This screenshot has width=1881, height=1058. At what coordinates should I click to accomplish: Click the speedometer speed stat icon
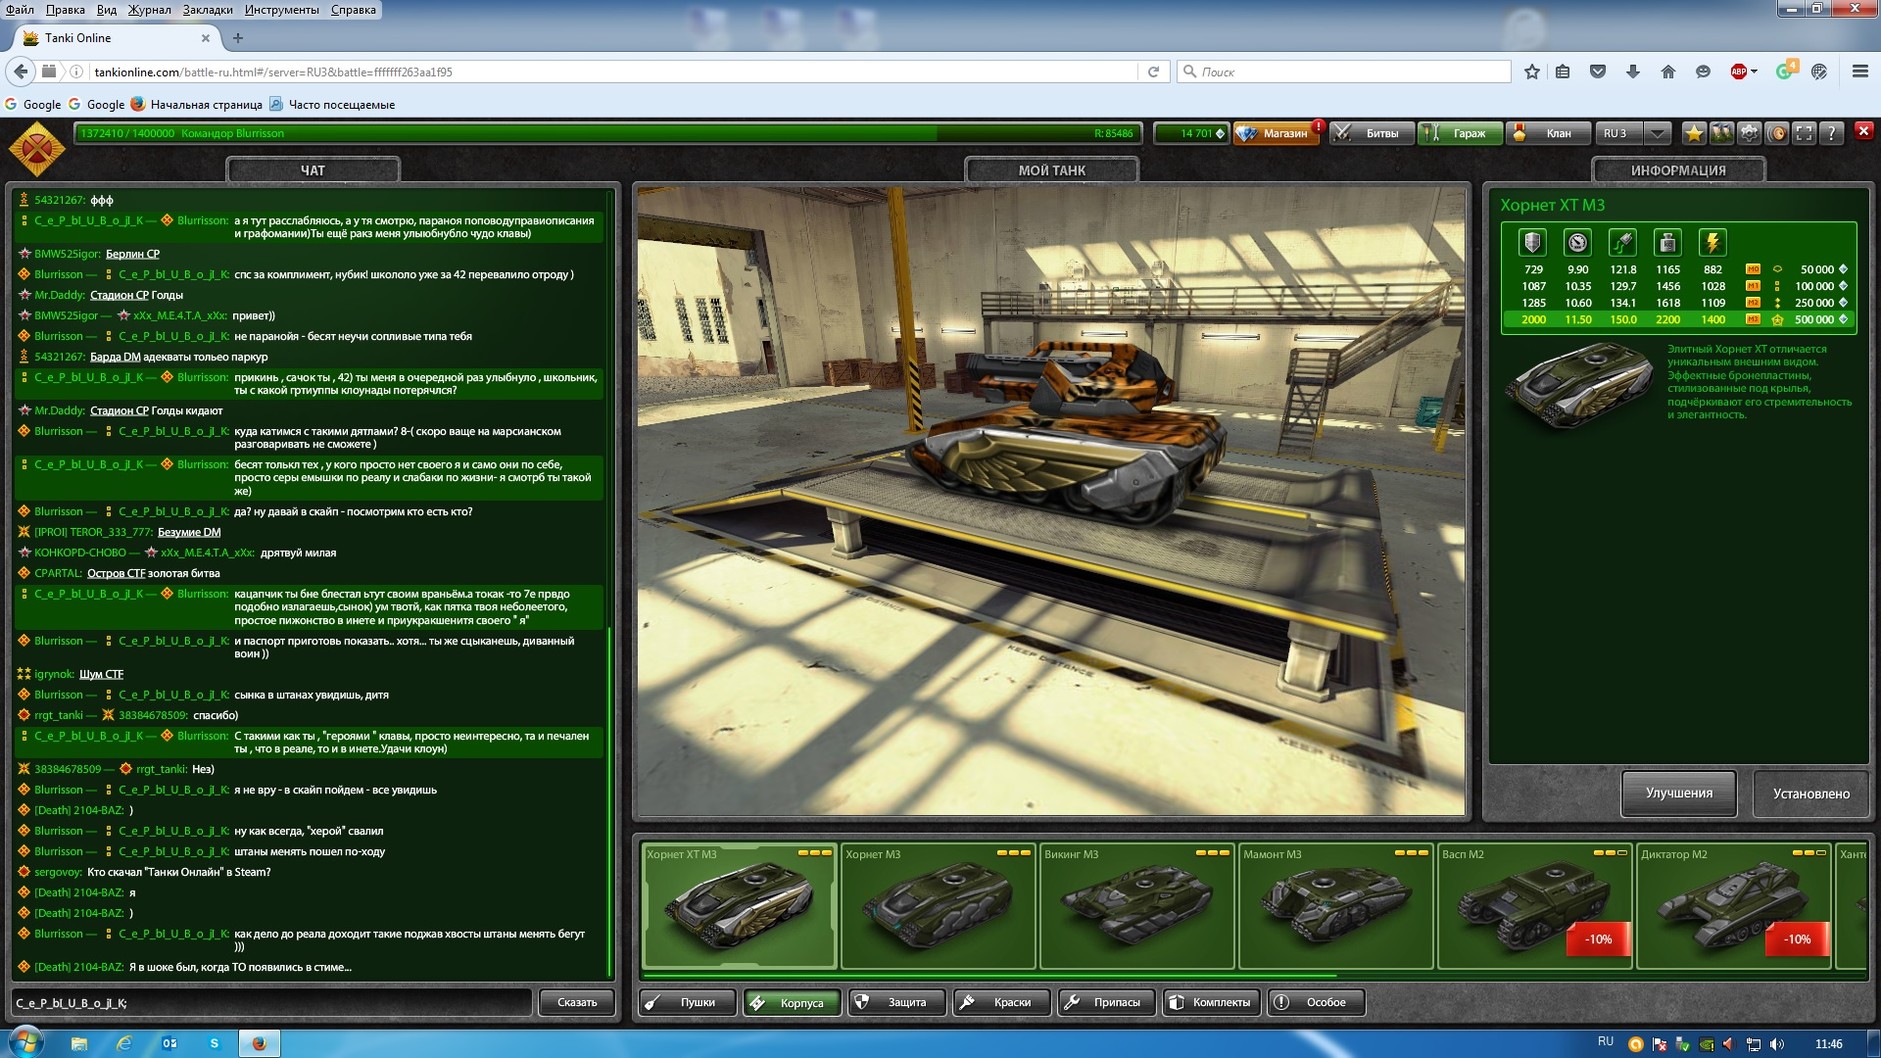coord(1577,242)
